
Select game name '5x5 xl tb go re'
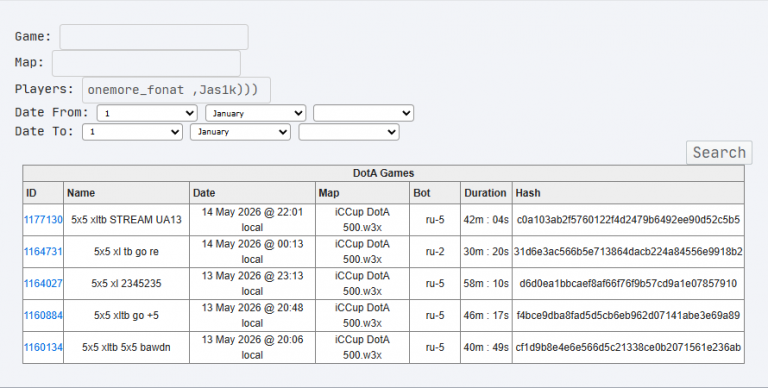click(126, 251)
